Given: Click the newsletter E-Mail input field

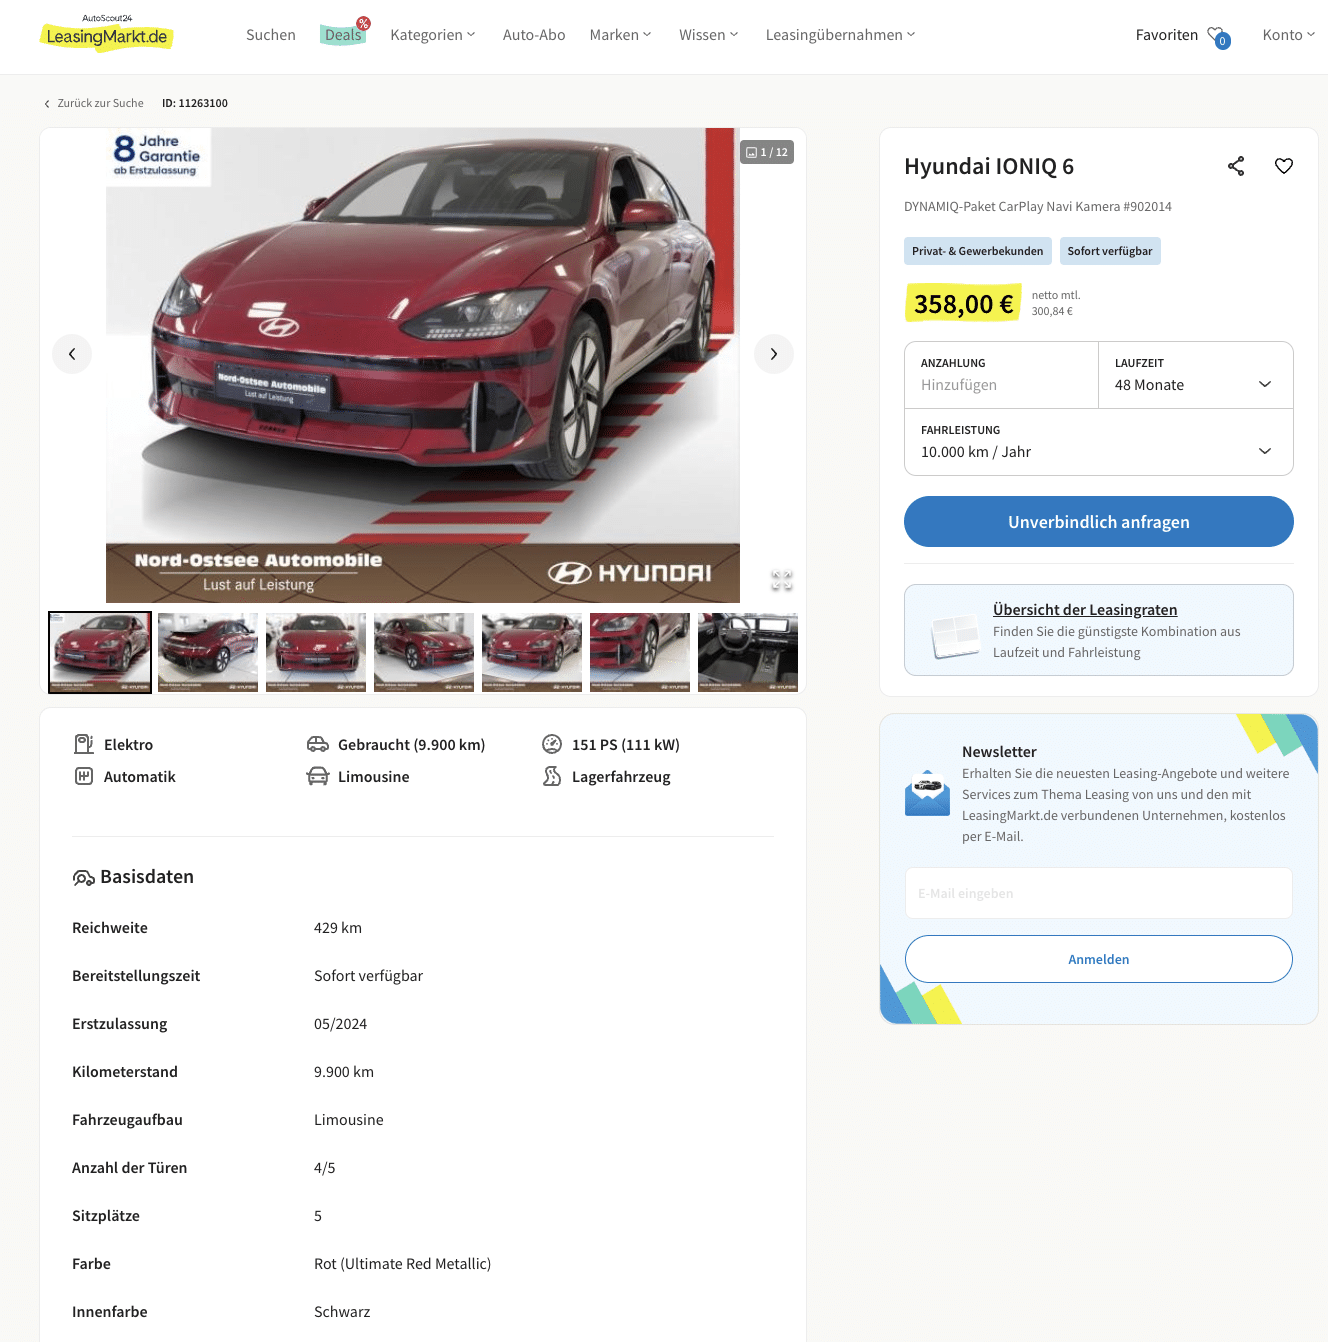Looking at the screenshot, I should pyautogui.click(x=1099, y=893).
